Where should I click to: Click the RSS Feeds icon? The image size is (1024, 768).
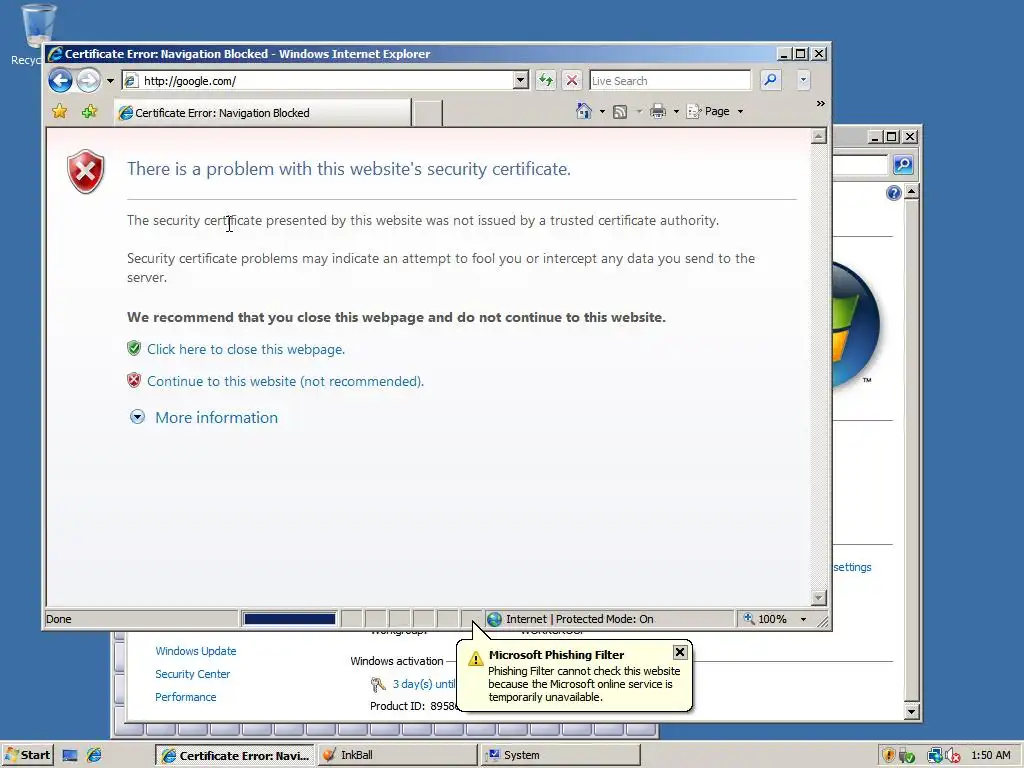tap(620, 112)
